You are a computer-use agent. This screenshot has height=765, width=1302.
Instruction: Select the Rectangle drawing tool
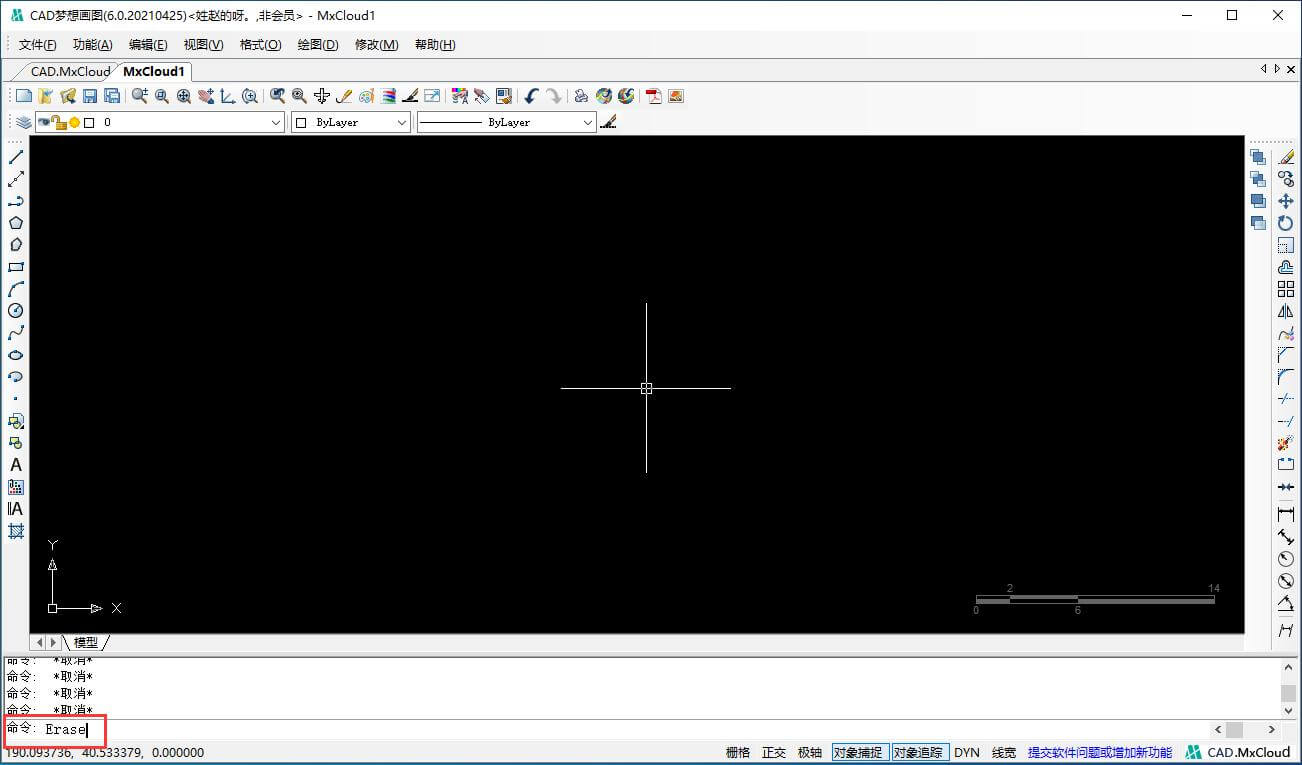(x=15, y=267)
